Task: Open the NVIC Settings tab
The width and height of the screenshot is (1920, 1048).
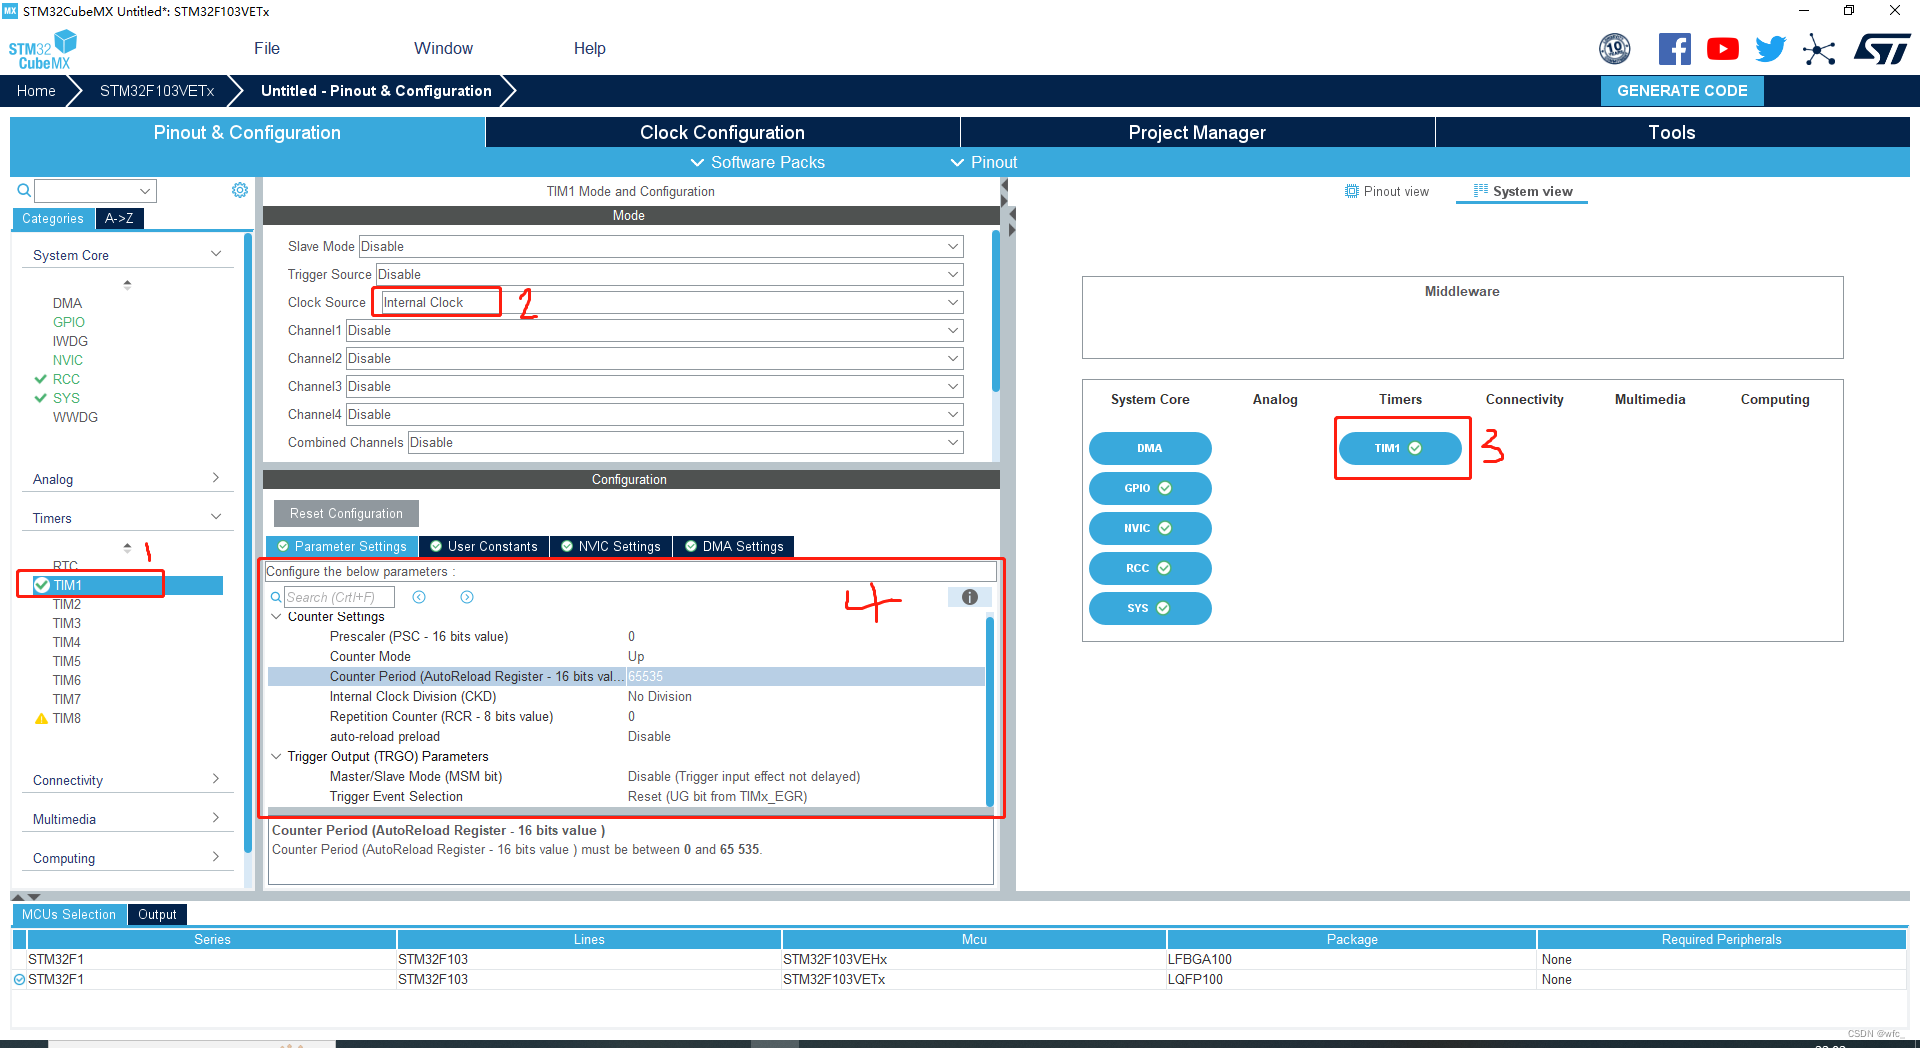Action: (x=610, y=546)
